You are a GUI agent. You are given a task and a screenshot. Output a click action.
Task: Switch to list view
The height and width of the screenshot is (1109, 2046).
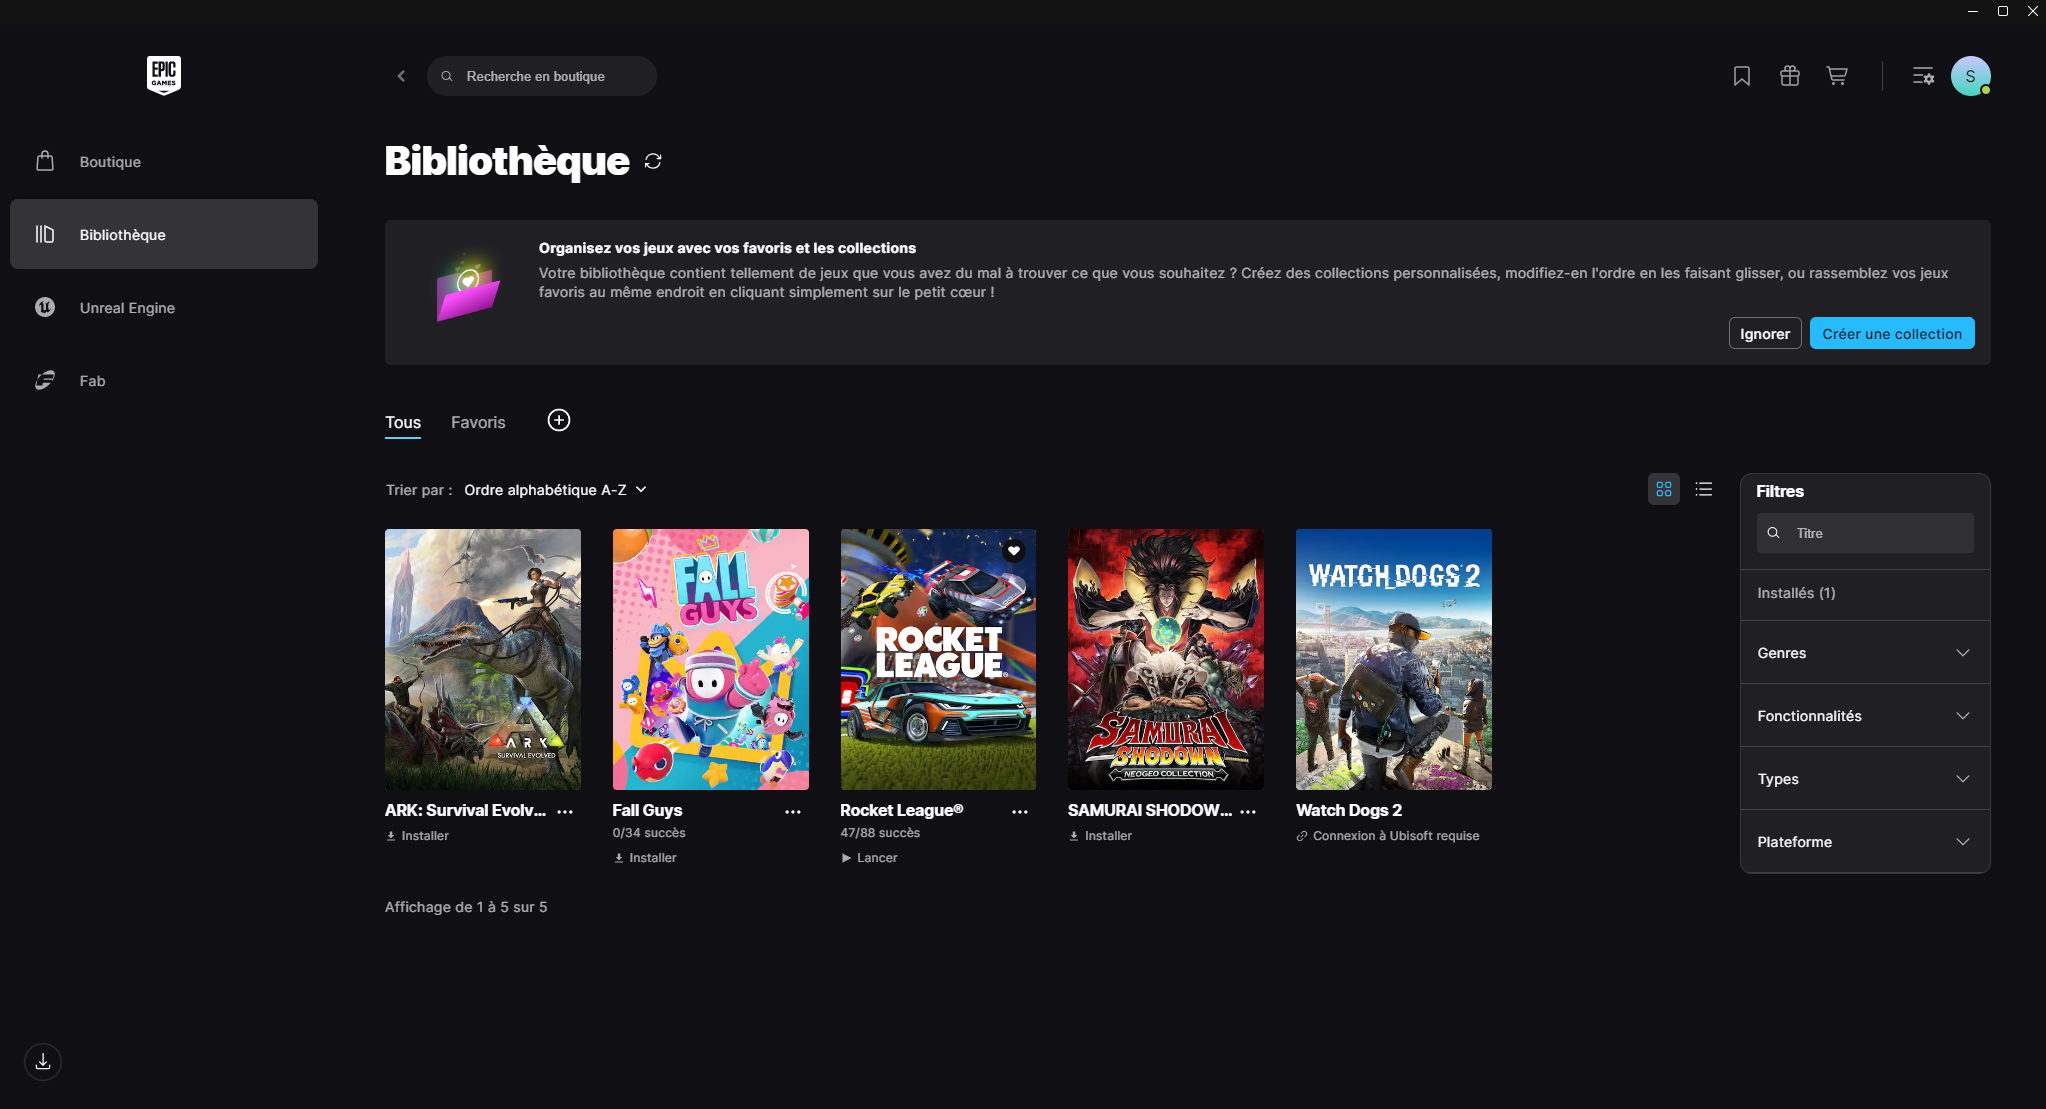[x=1704, y=489]
